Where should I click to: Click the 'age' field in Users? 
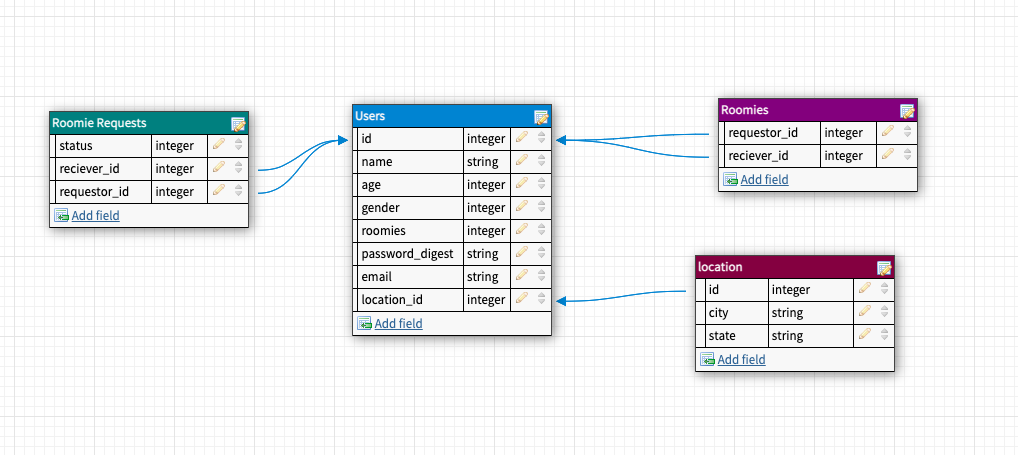click(x=371, y=185)
